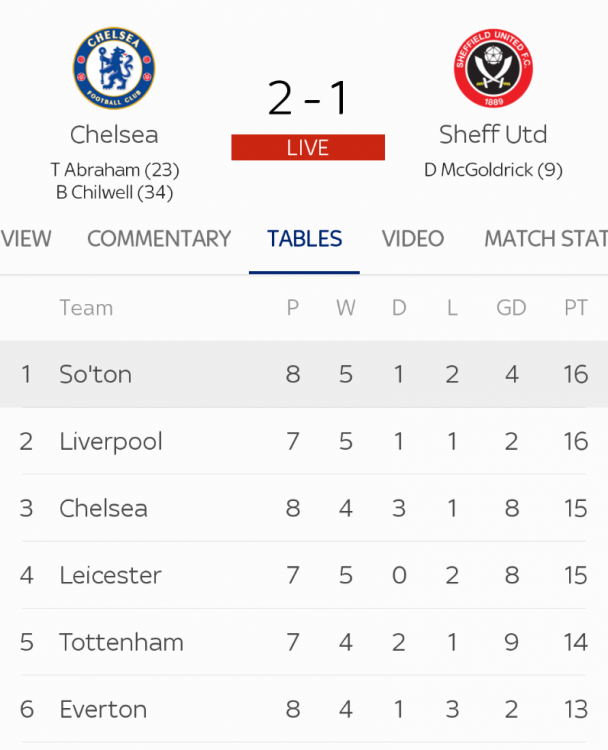Tap the red LIVE badge
The height and width of the screenshot is (750, 608).
coord(308,148)
